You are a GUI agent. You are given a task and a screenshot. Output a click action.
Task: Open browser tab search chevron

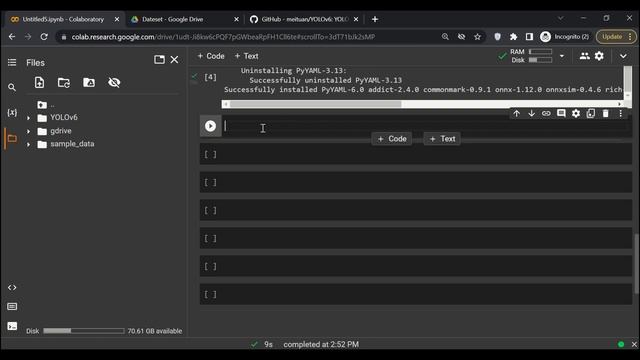(561, 18)
